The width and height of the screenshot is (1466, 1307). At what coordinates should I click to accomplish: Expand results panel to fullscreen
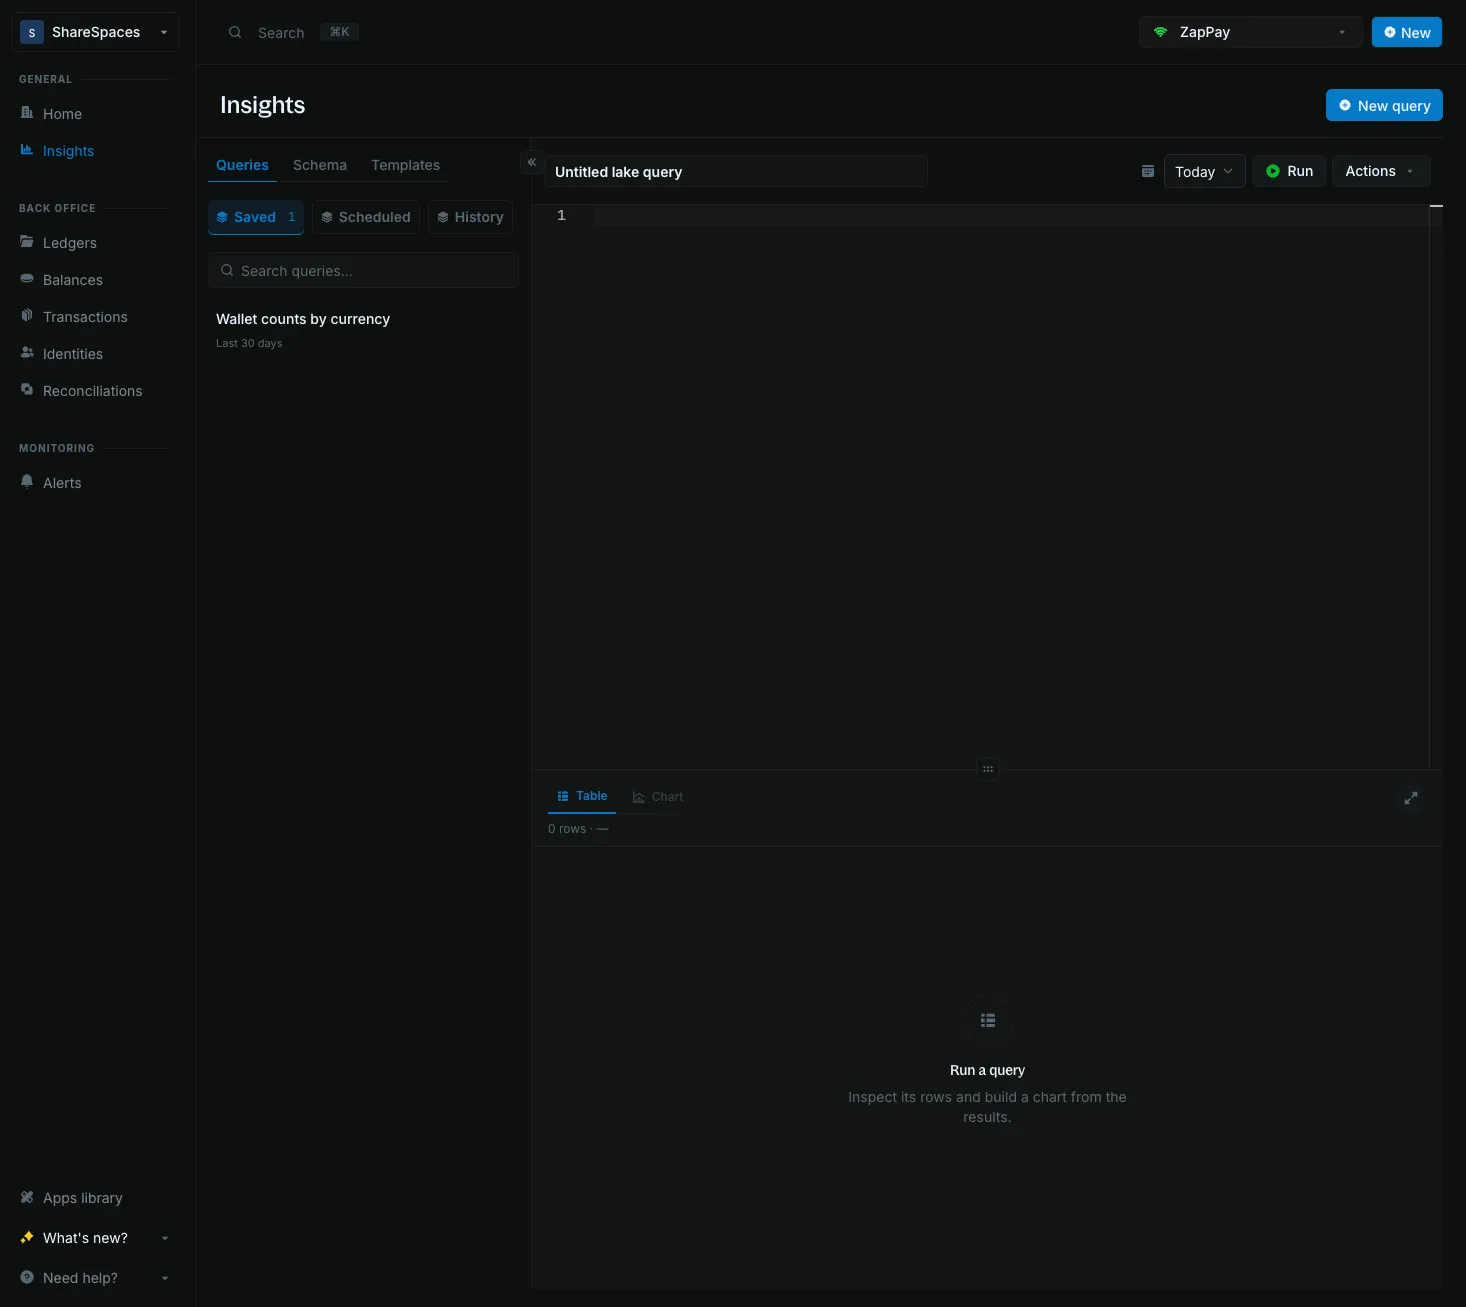pos(1411,798)
